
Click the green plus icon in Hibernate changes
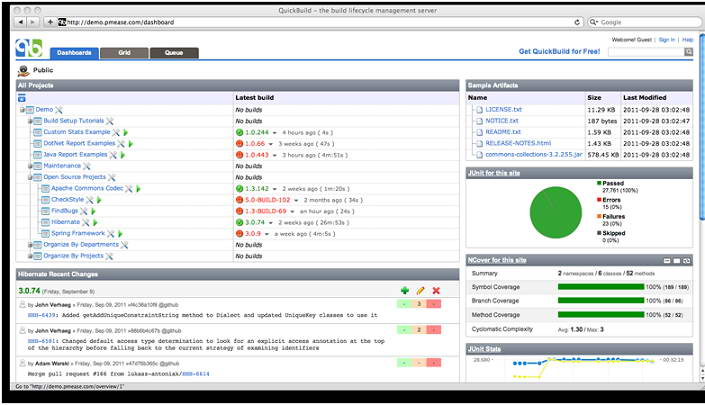405,291
